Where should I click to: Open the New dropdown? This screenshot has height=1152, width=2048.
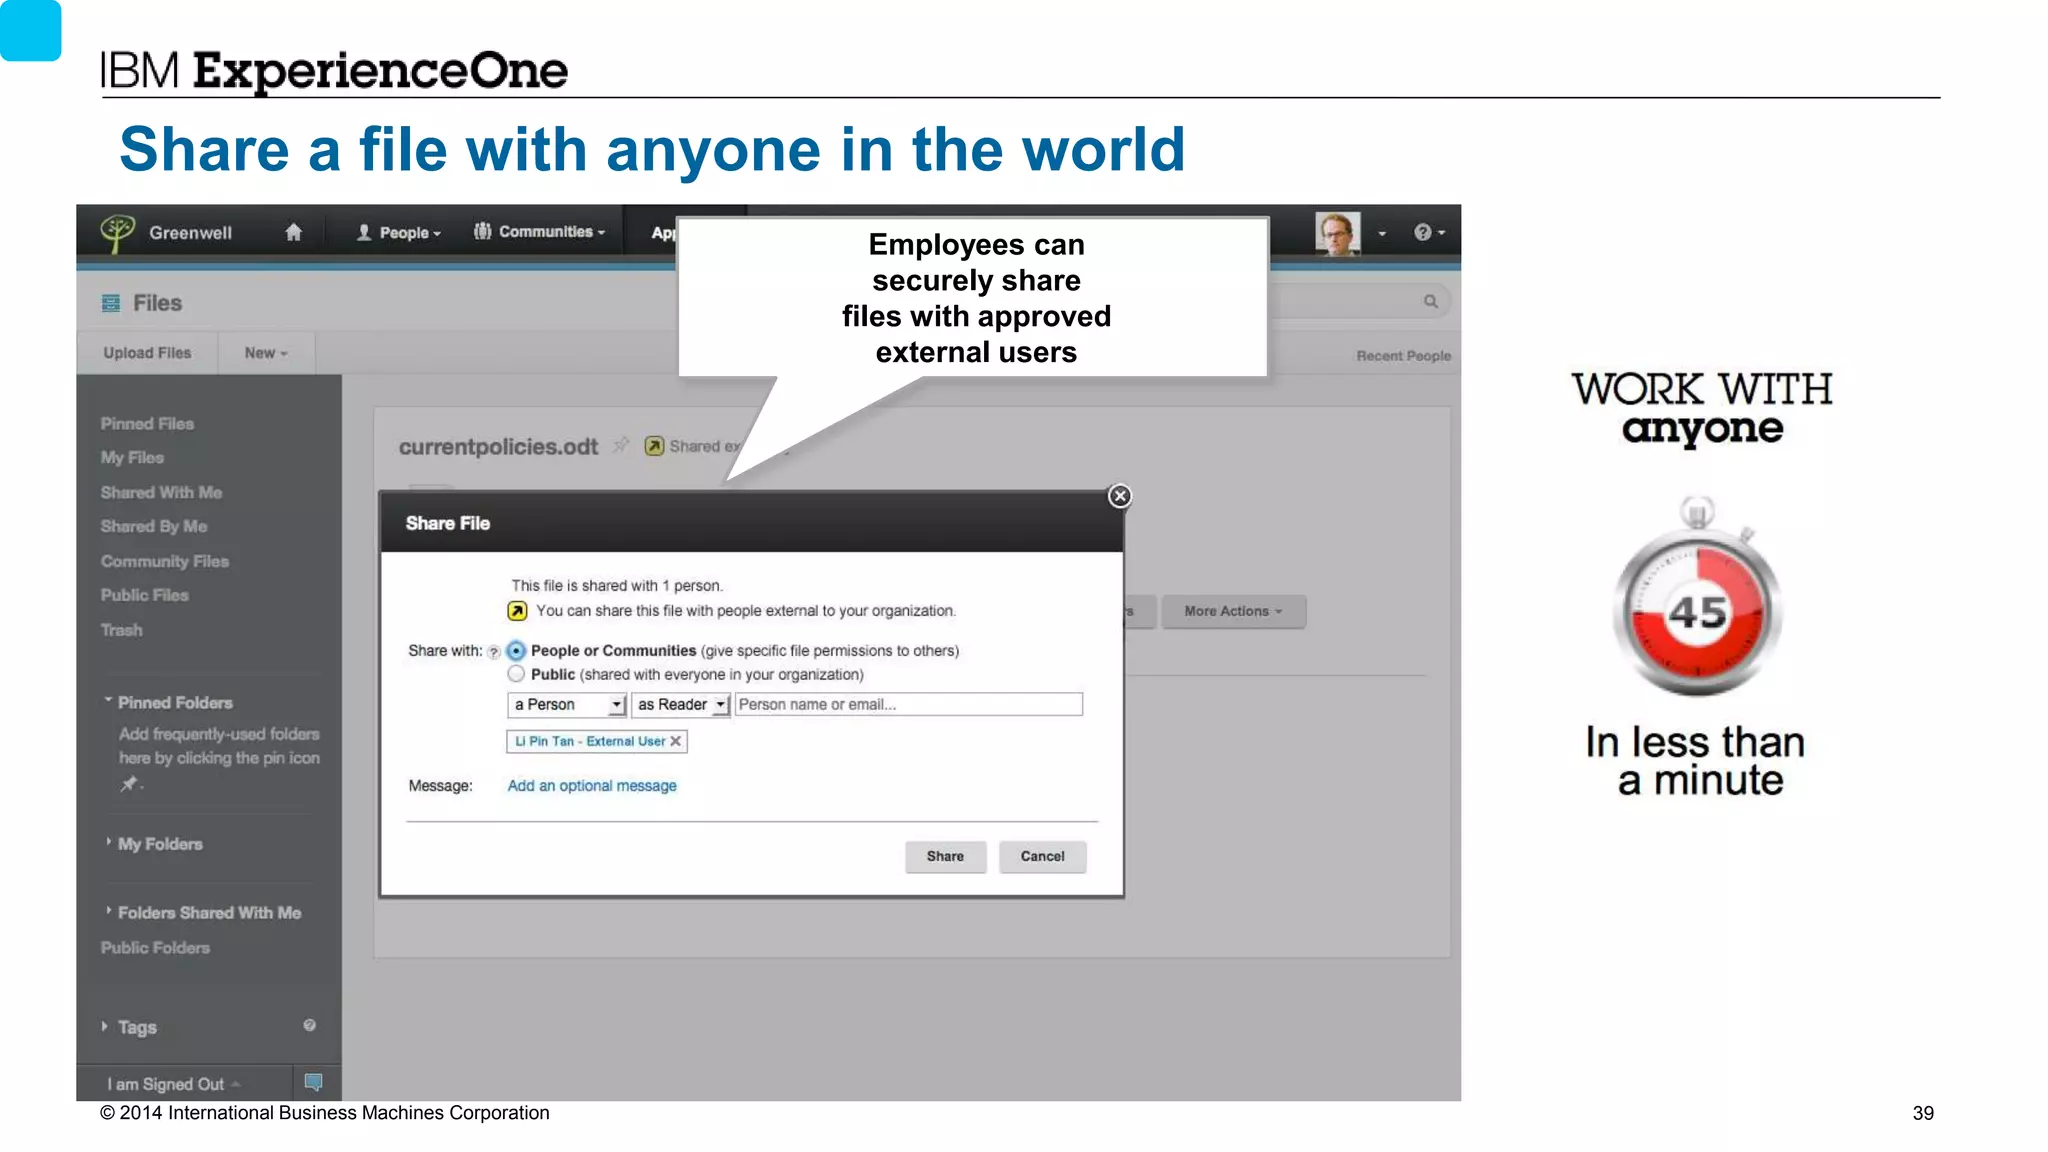coord(266,353)
